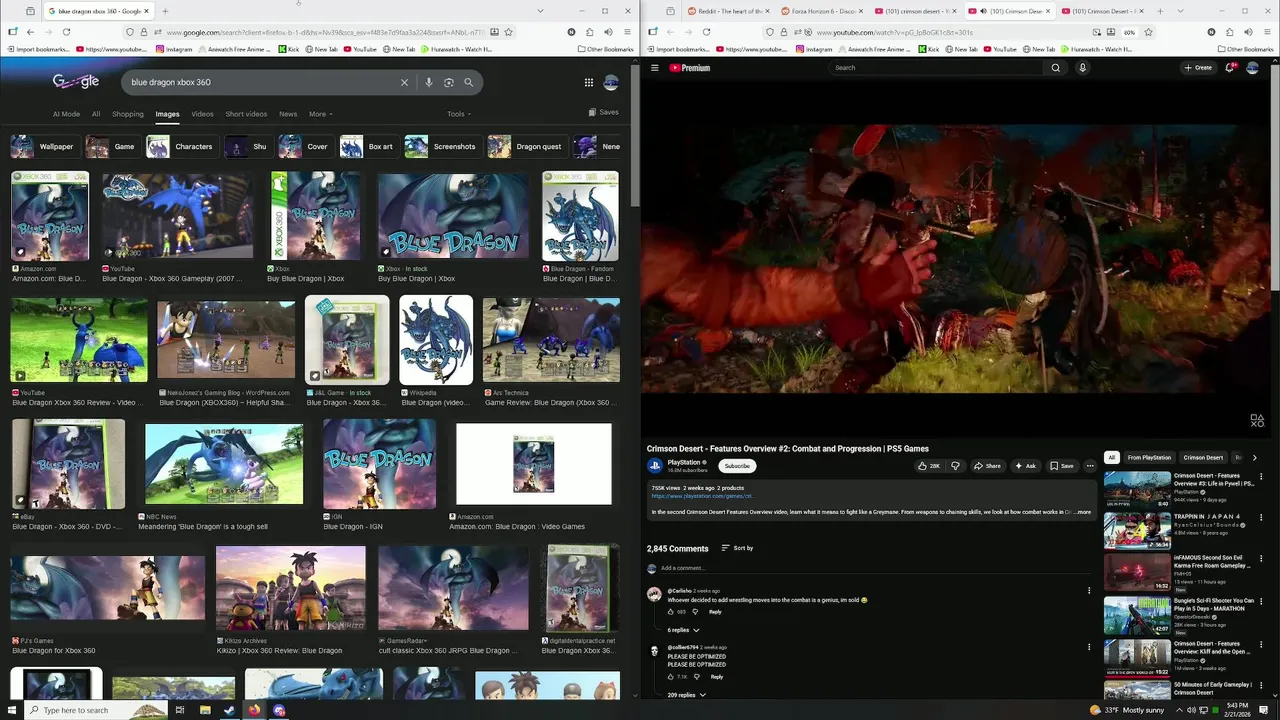Open Google Lens image search icon
The image size is (1280, 720).
[x=449, y=82]
